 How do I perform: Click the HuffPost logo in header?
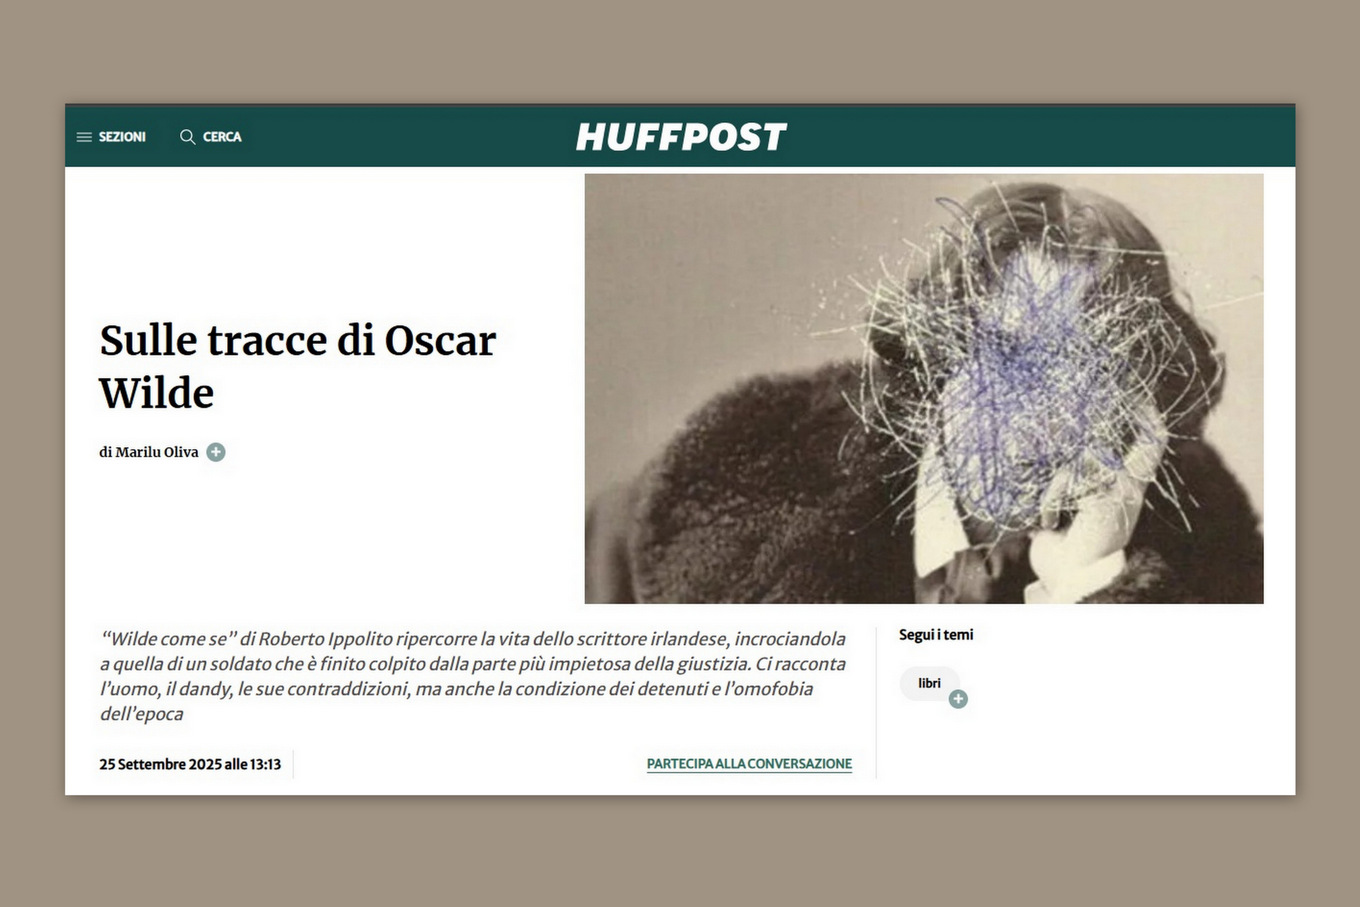pyautogui.click(x=681, y=137)
